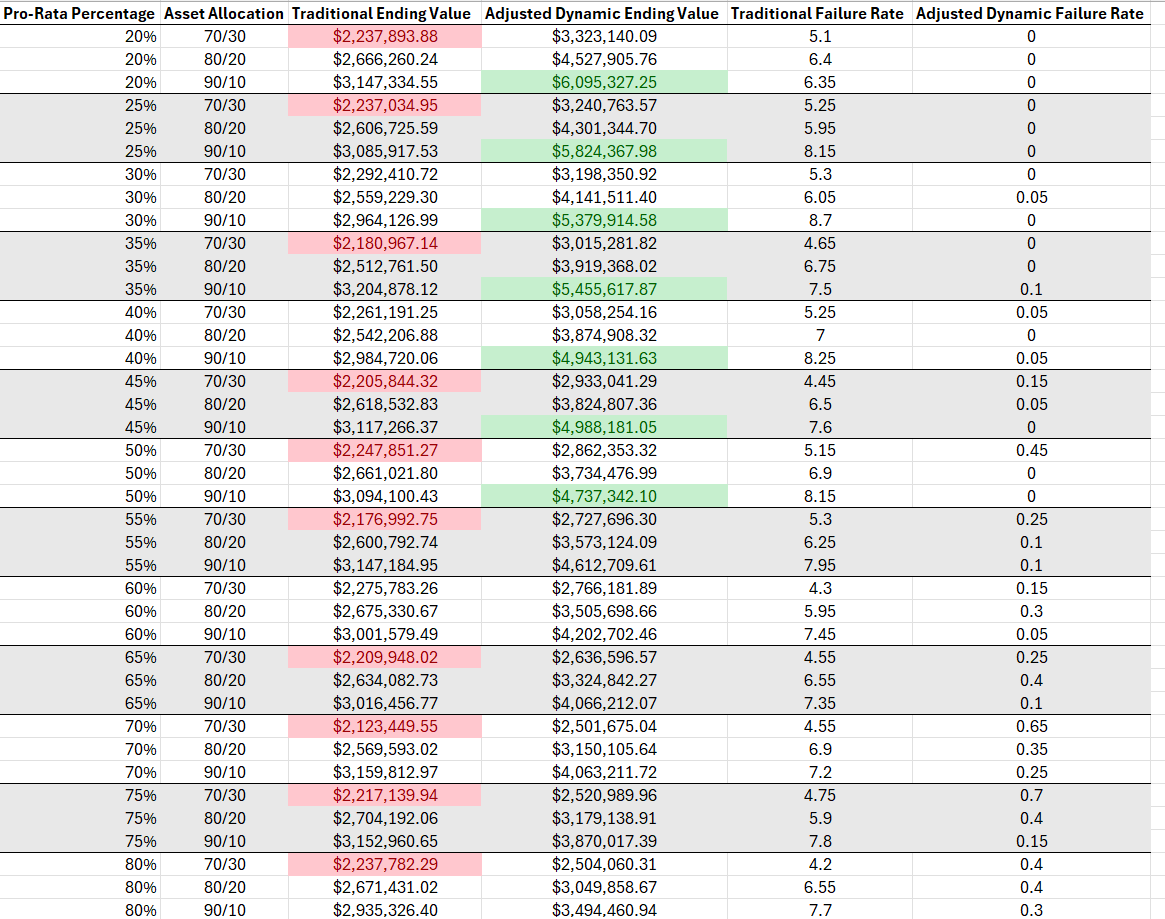Select cell $2,704,192.06
The image size is (1165, 919).
[x=384, y=819]
